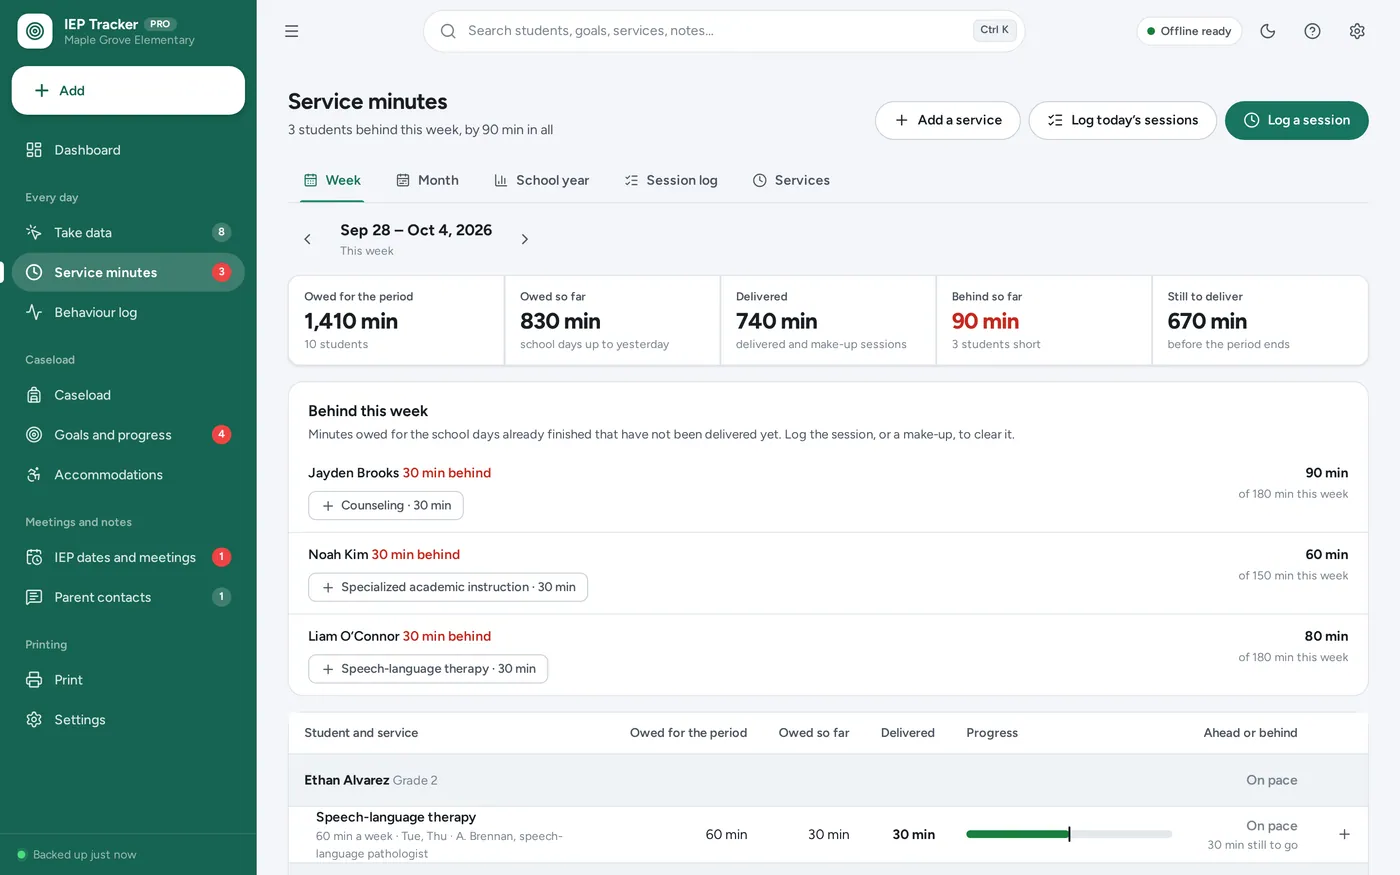Log Counseling 30 min for Jayden Brooks
Screen dimensions: 1400x875
pyautogui.click(x=385, y=505)
